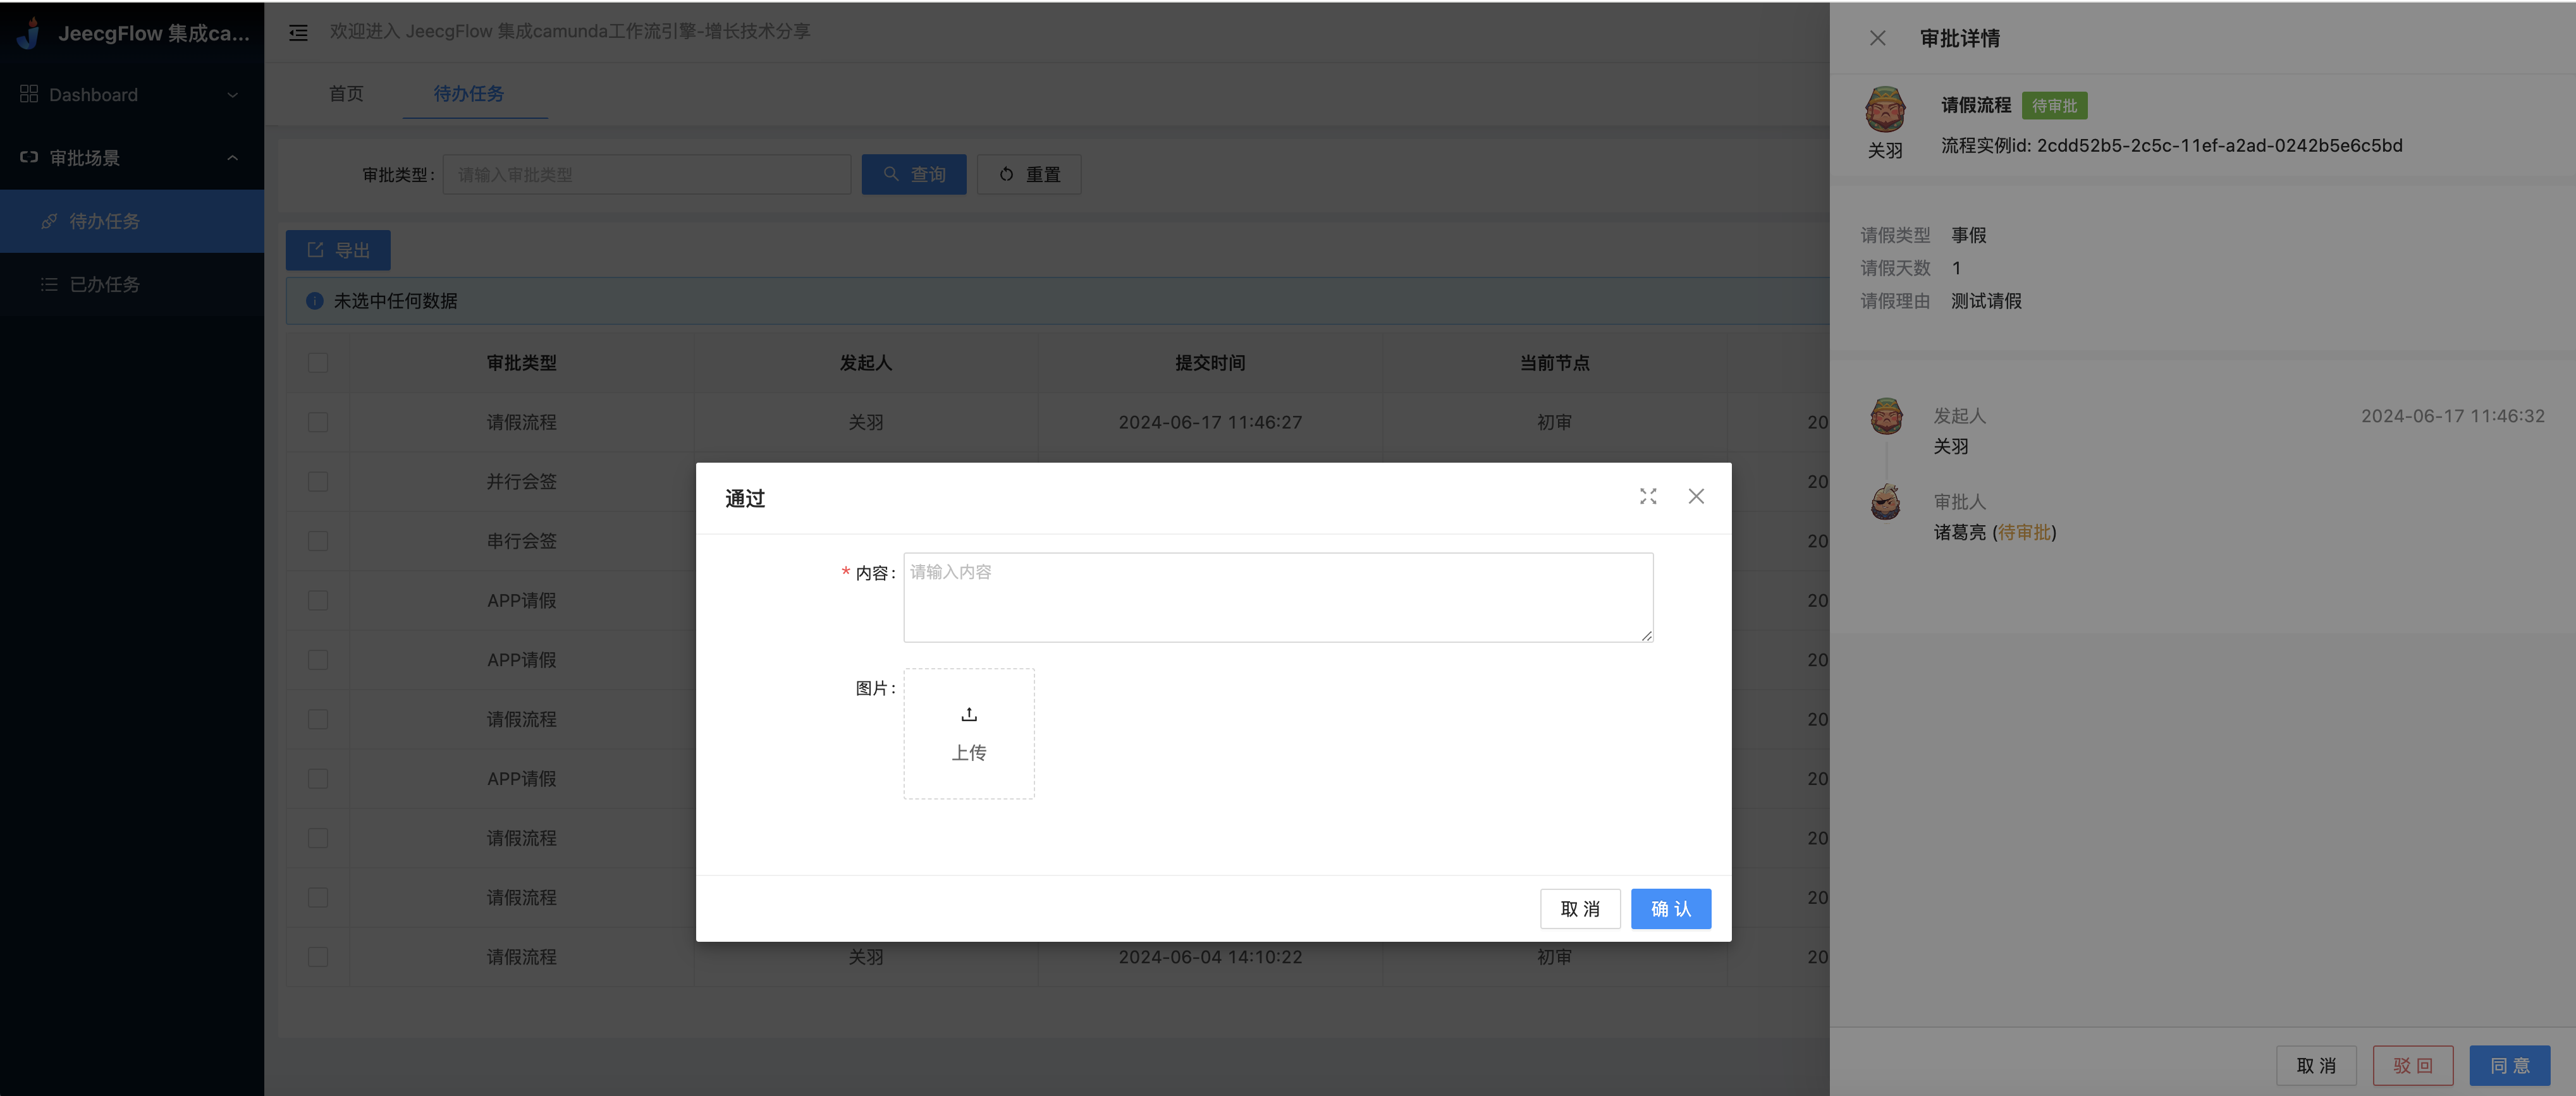Open 已办任务 in the sidebar
This screenshot has width=2576, height=1096.
point(104,284)
